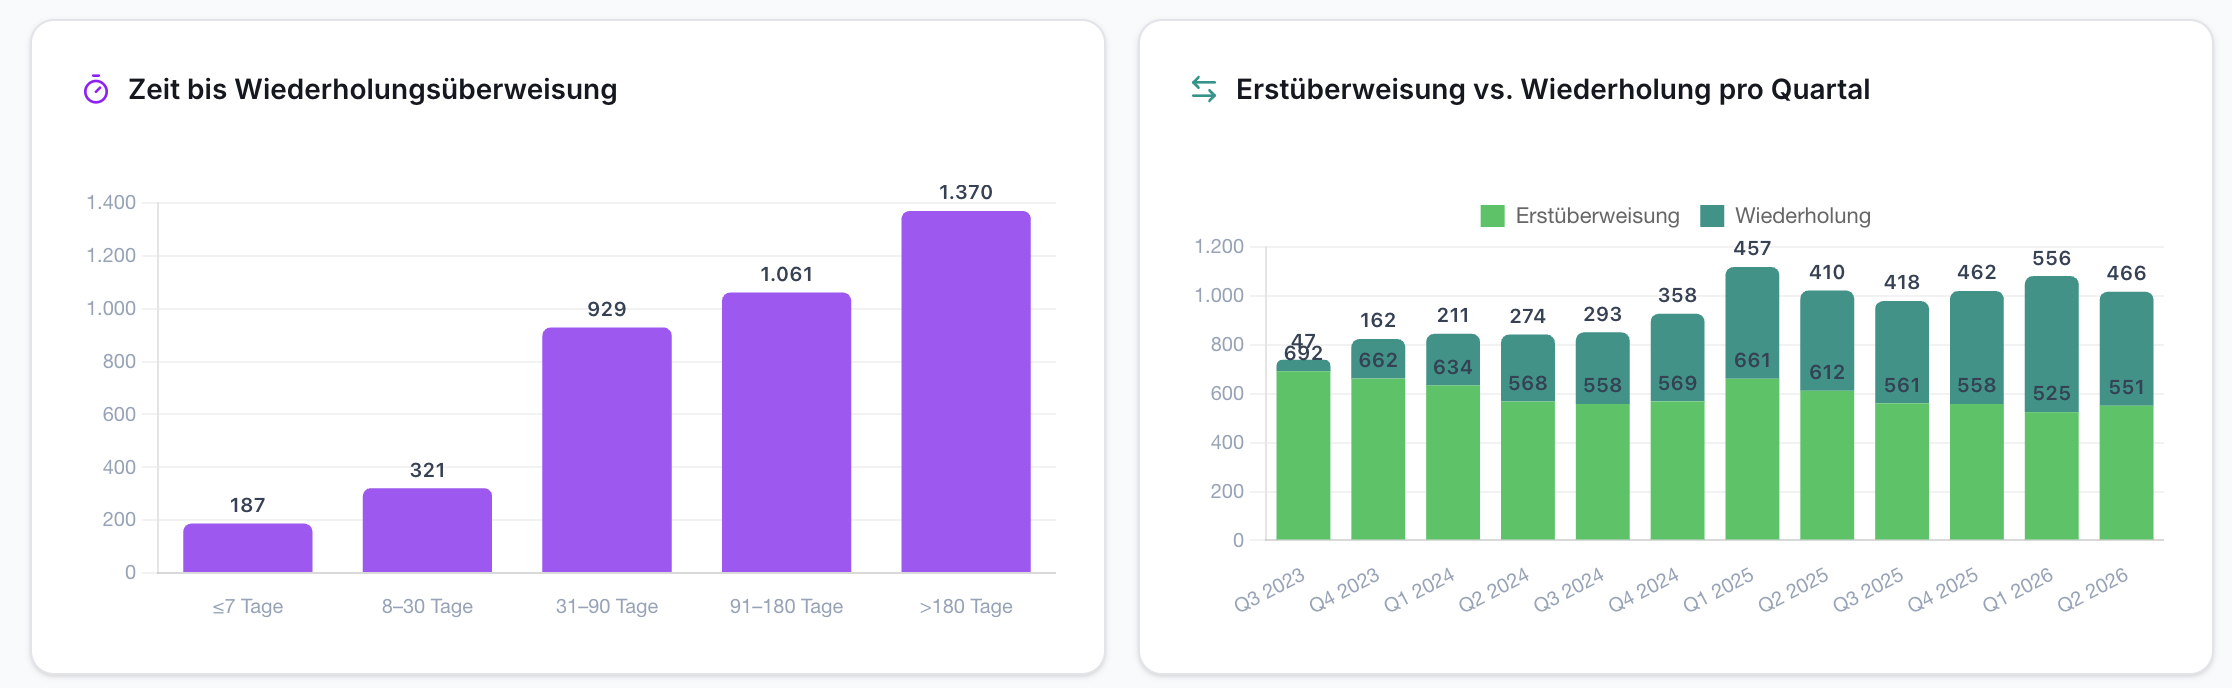Click the 187 bar value label

tap(248, 505)
